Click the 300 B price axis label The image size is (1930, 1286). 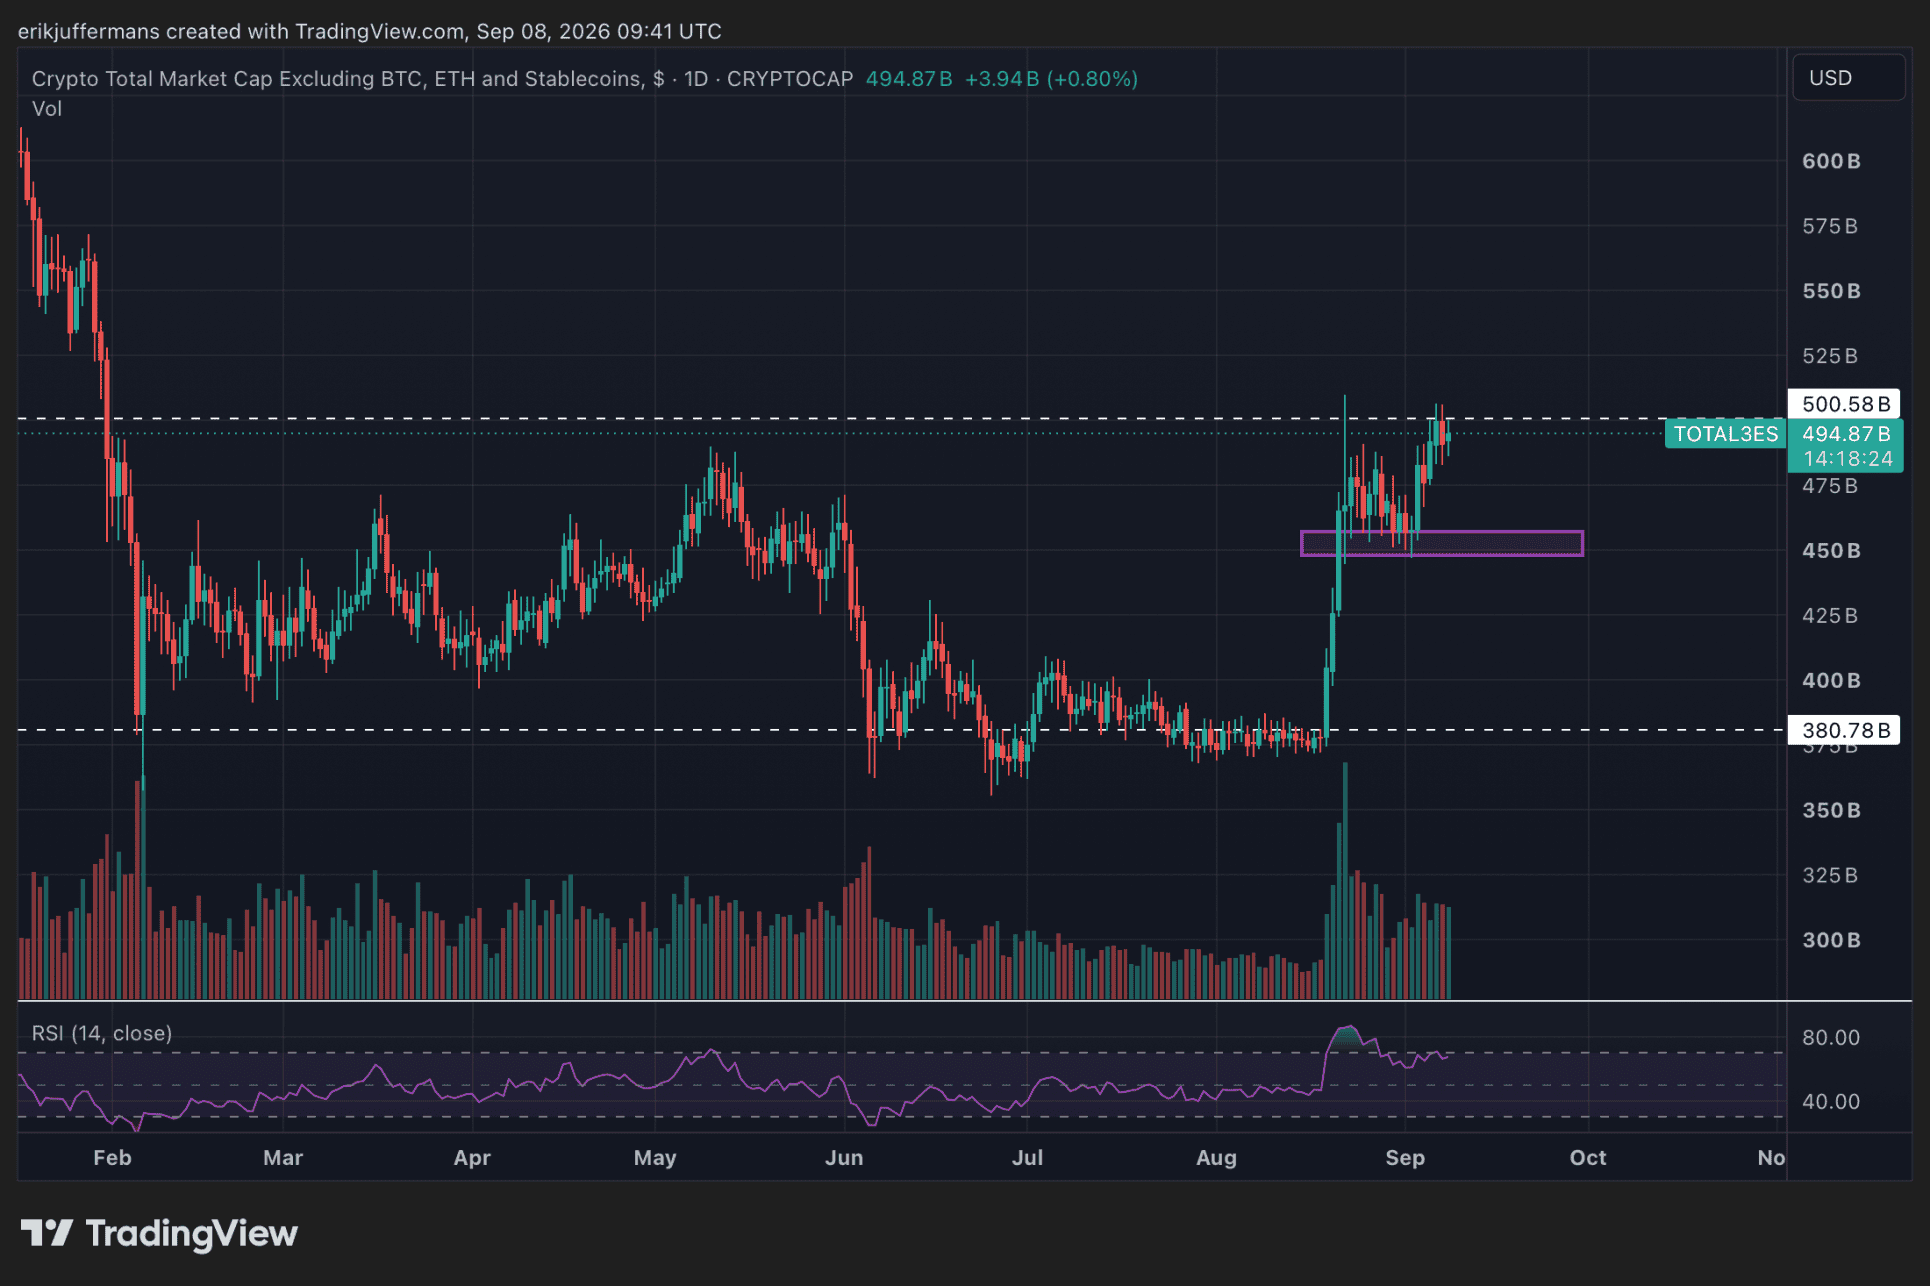[x=1831, y=940]
